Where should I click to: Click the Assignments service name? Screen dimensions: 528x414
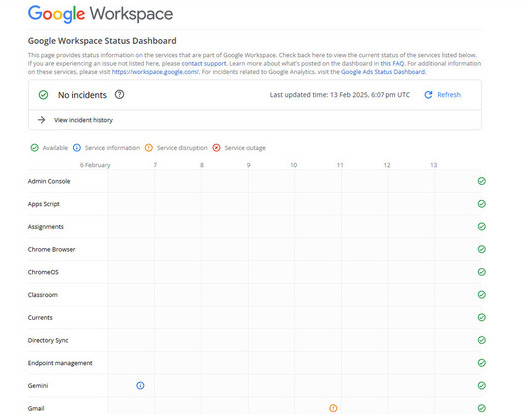click(45, 227)
